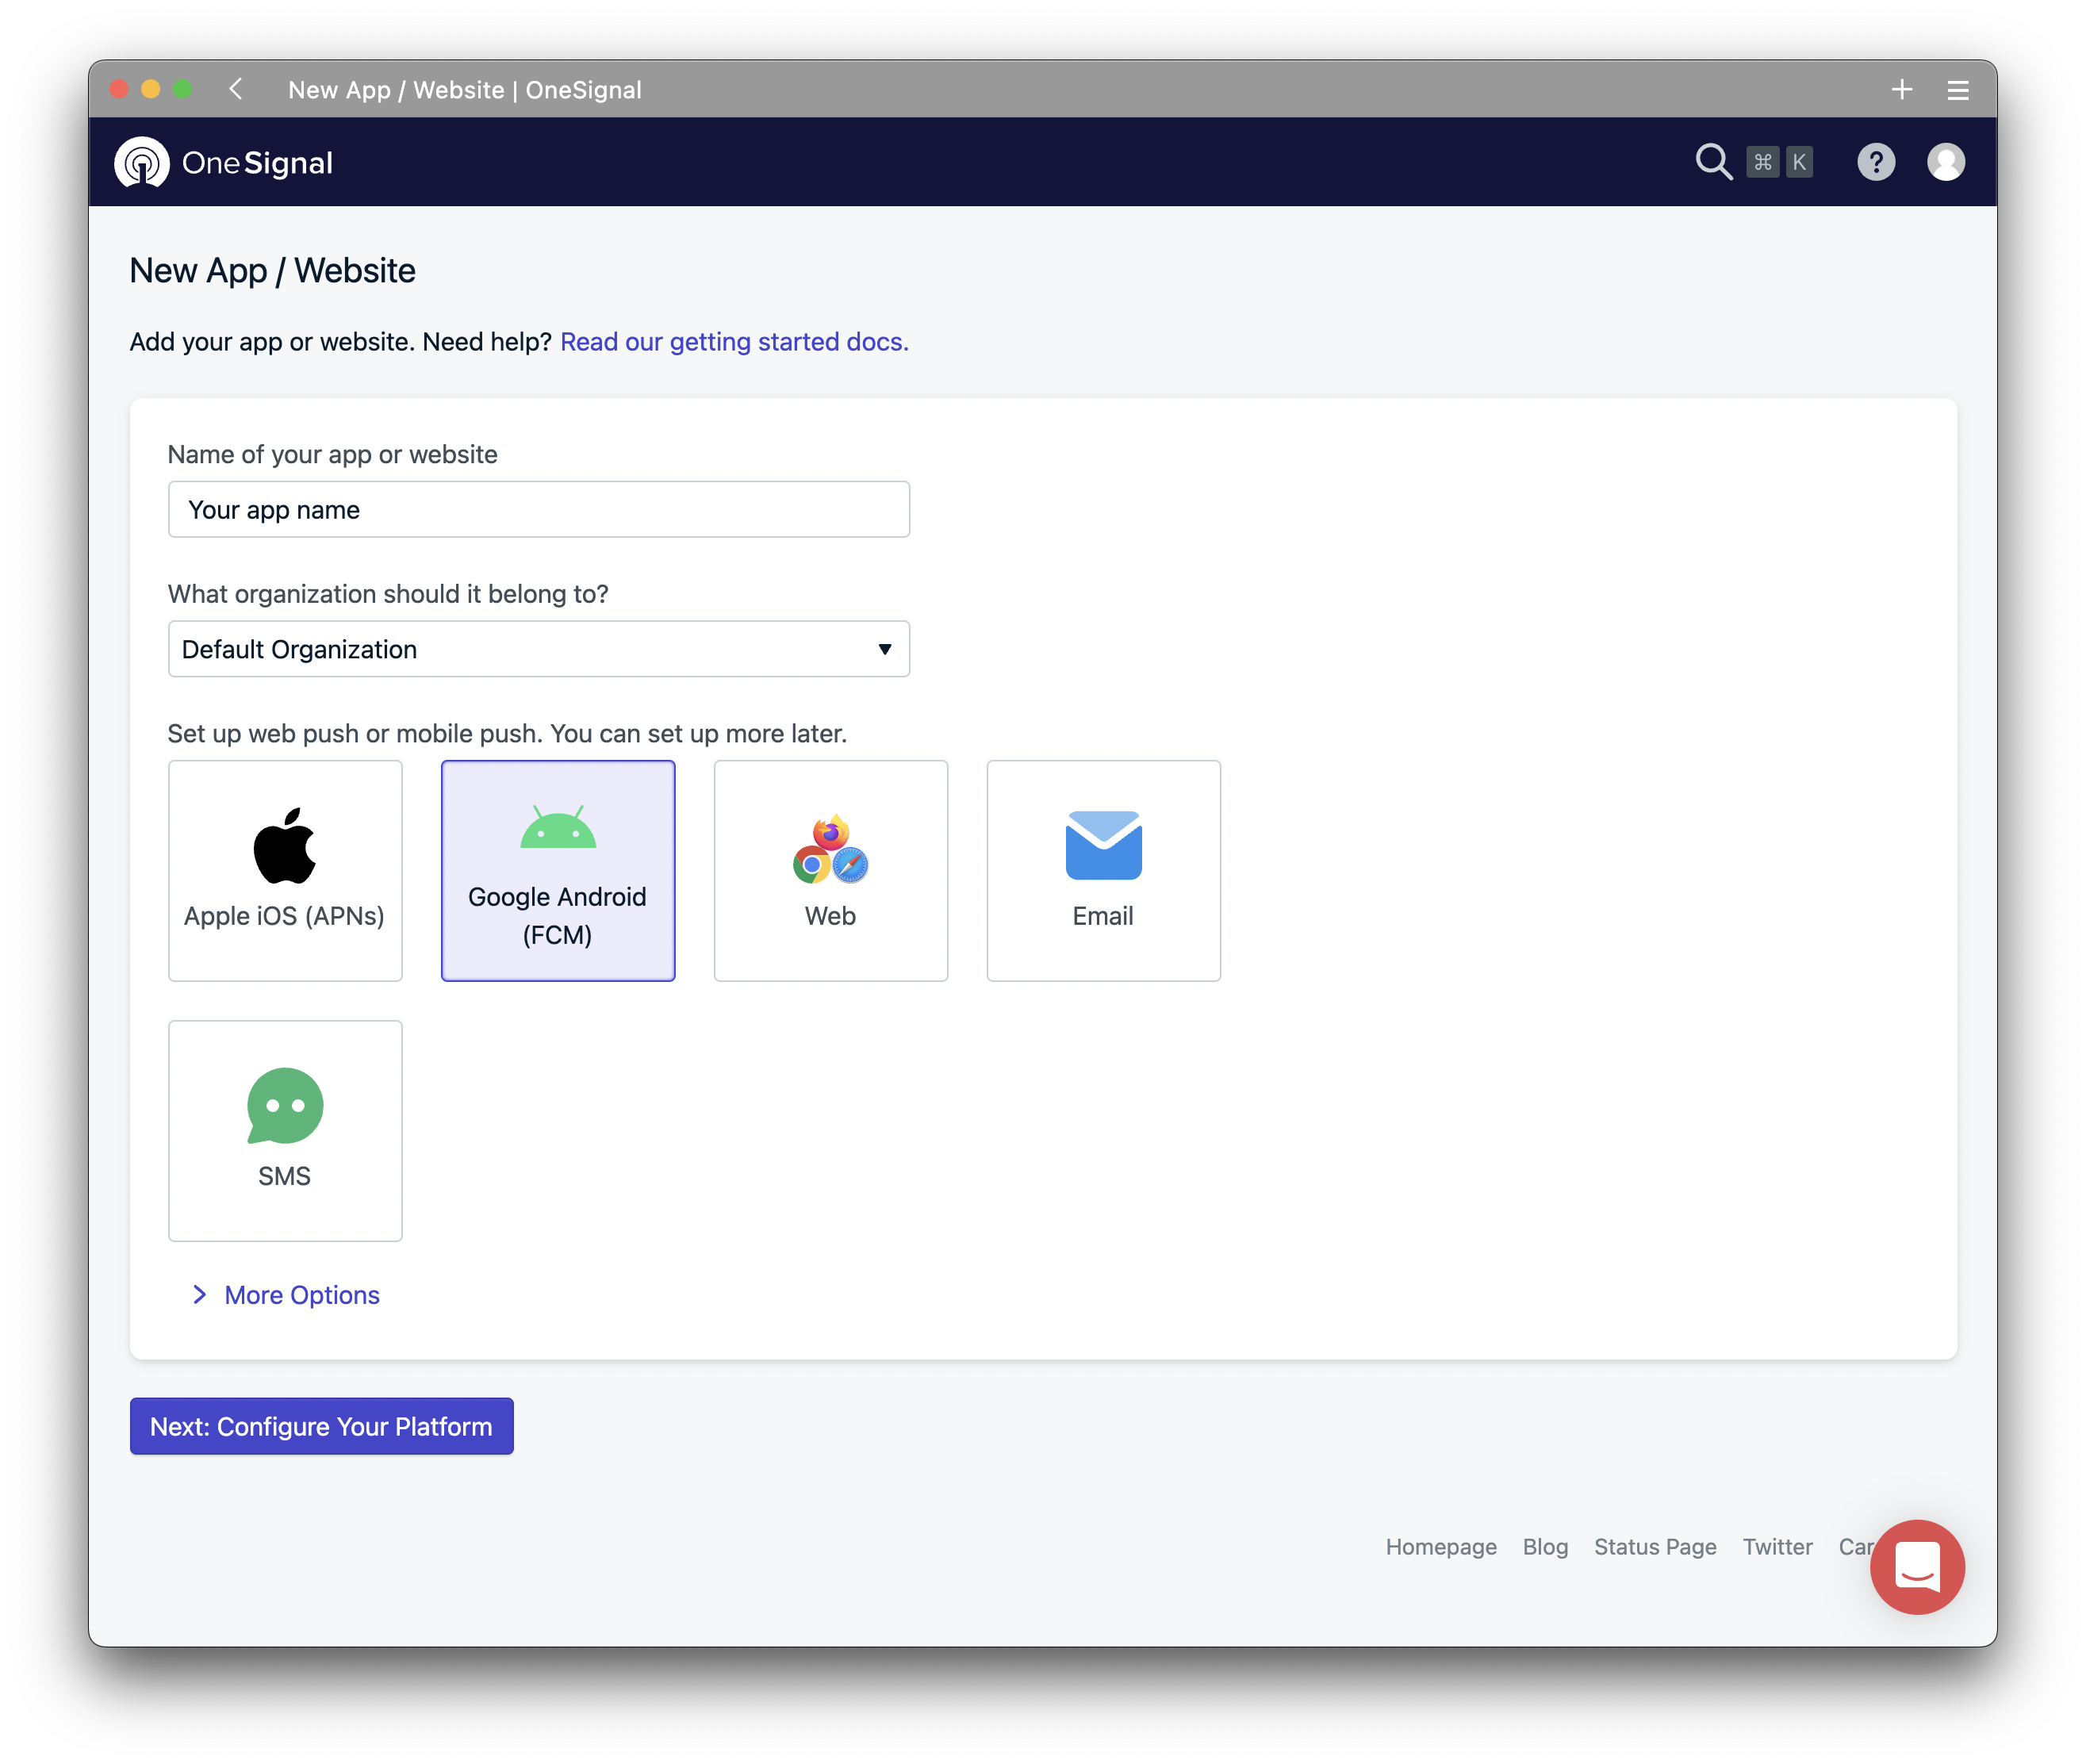The height and width of the screenshot is (1764, 2086).
Task: Choose the Email platform card
Action: pos(1103,870)
